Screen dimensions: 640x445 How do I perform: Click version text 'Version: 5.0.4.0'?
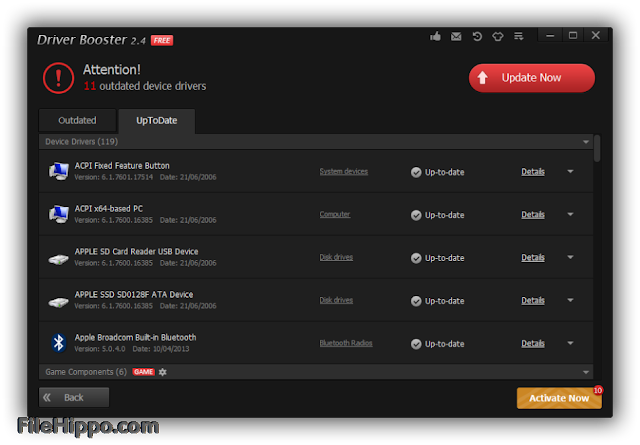click(100, 349)
